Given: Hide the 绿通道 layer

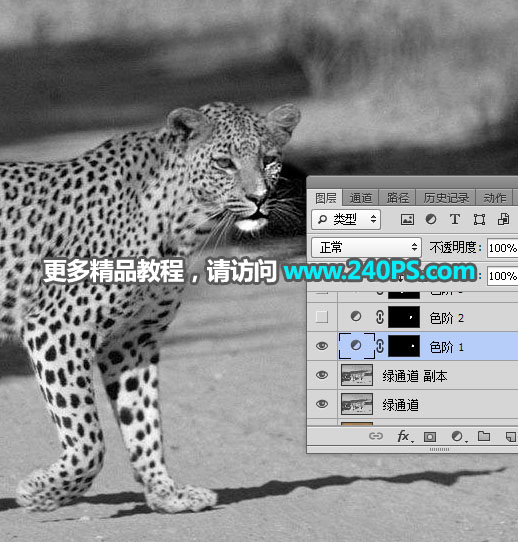Looking at the screenshot, I should click(x=322, y=404).
